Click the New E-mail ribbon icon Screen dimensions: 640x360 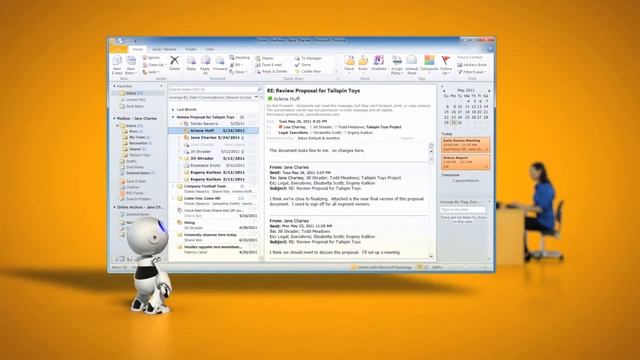coord(117,62)
